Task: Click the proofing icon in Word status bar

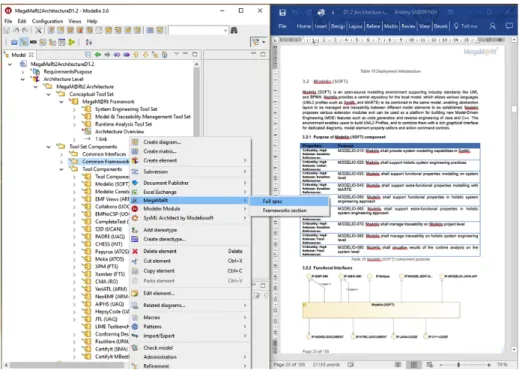Action: (350, 365)
